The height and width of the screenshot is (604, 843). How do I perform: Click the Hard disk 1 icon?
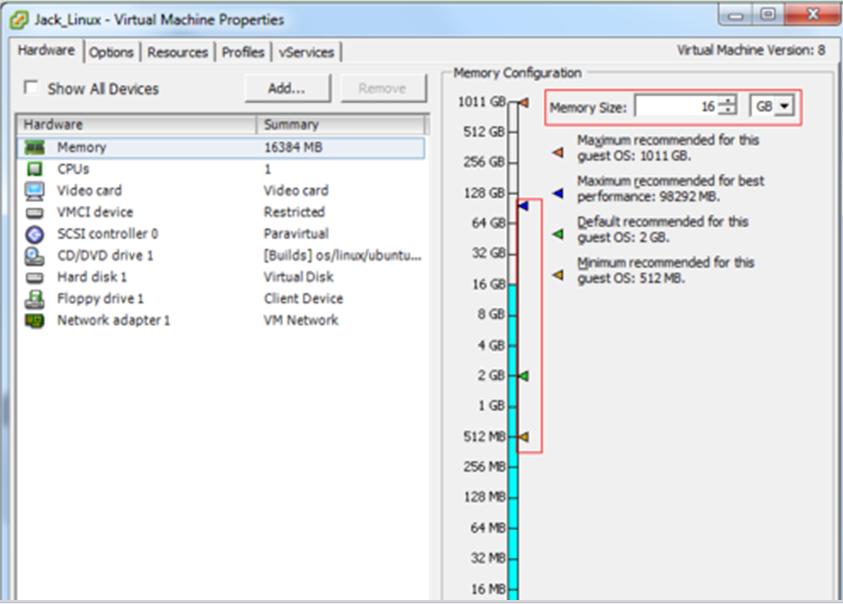coord(34,277)
